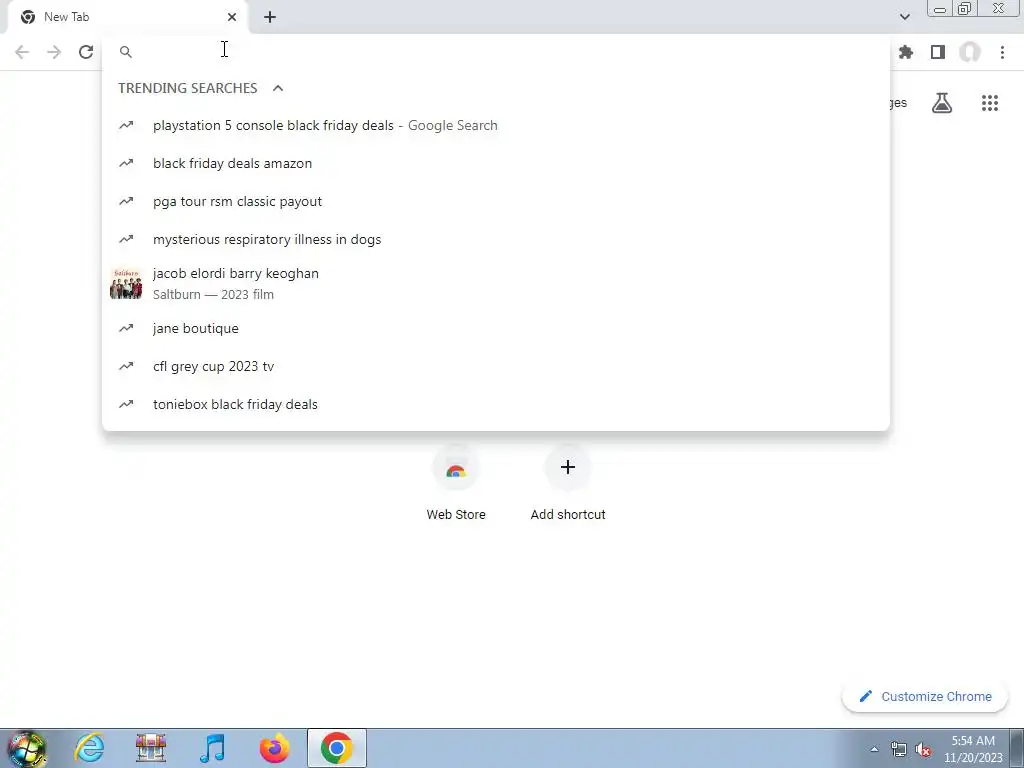Screen dimensions: 1024x768
Task: Click trending arrow icon beside toniebox deals
Action: pyautogui.click(x=126, y=404)
